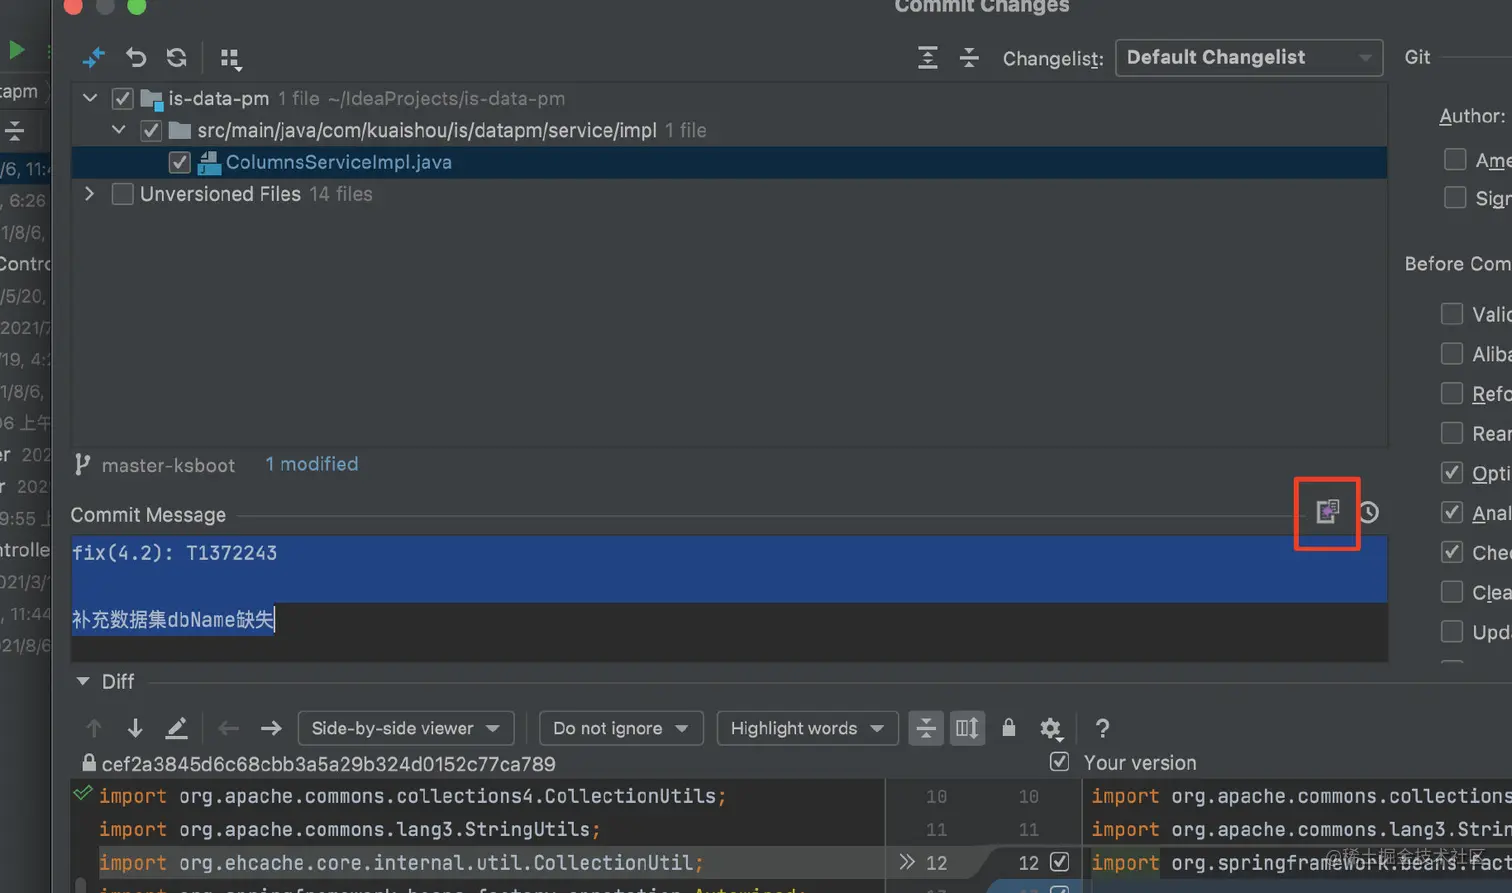Toggle synchronize scrolling icon

(x=967, y=728)
